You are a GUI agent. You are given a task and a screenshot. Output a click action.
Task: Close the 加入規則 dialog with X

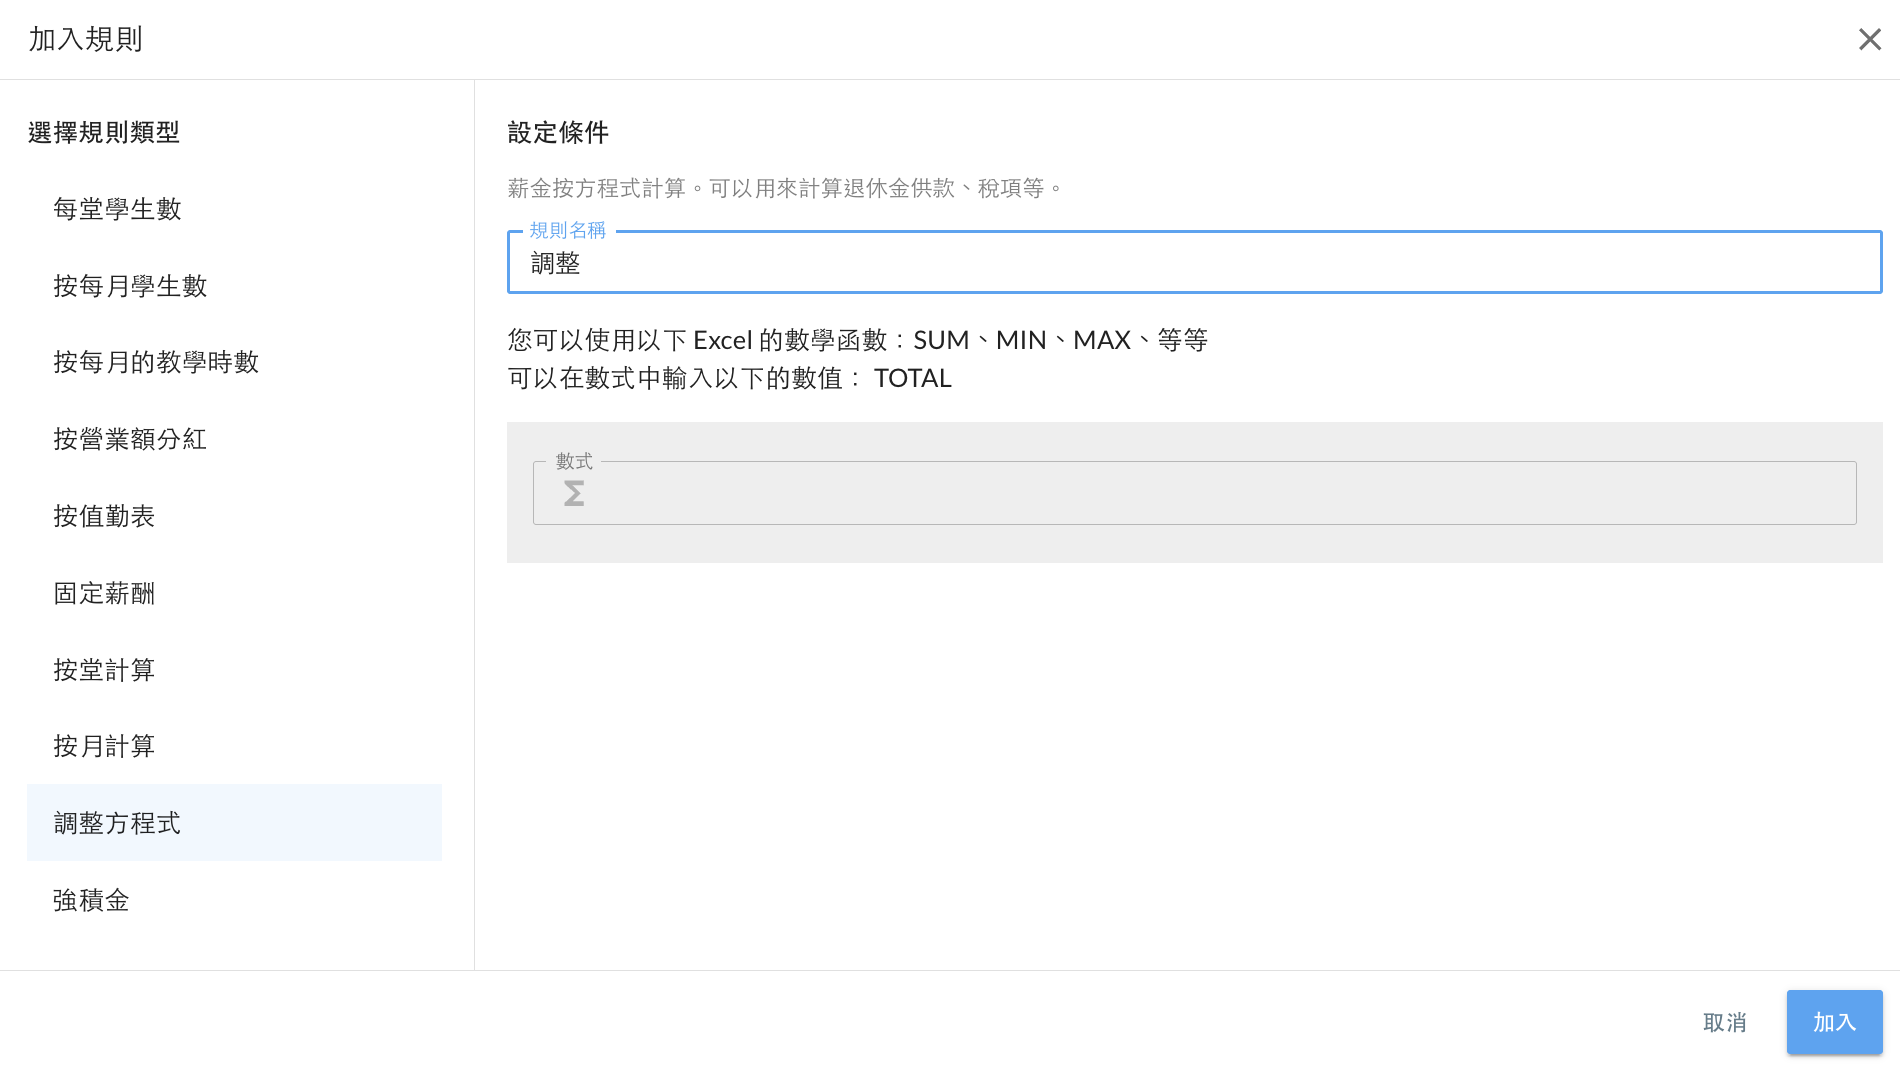[x=1869, y=39]
